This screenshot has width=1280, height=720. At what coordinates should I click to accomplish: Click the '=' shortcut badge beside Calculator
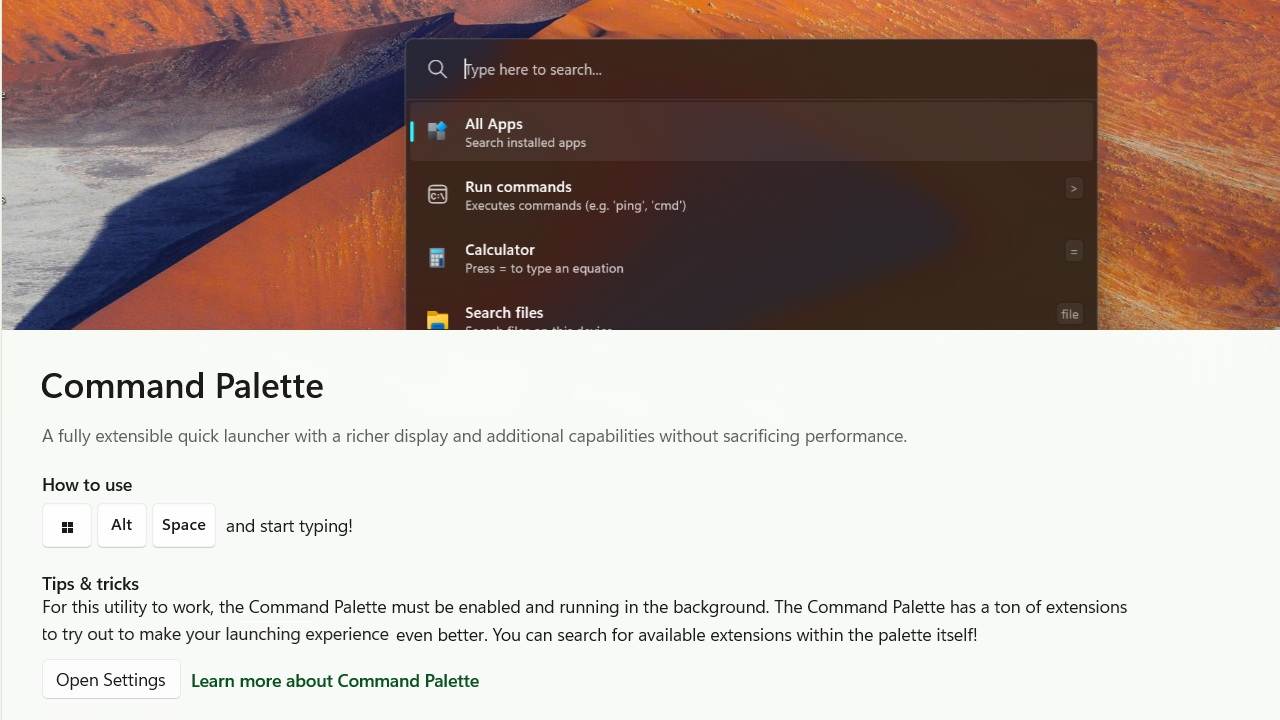(1073, 250)
